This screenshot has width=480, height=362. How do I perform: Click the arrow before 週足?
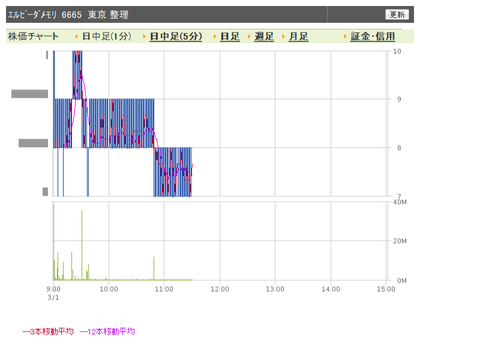pyautogui.click(x=249, y=36)
